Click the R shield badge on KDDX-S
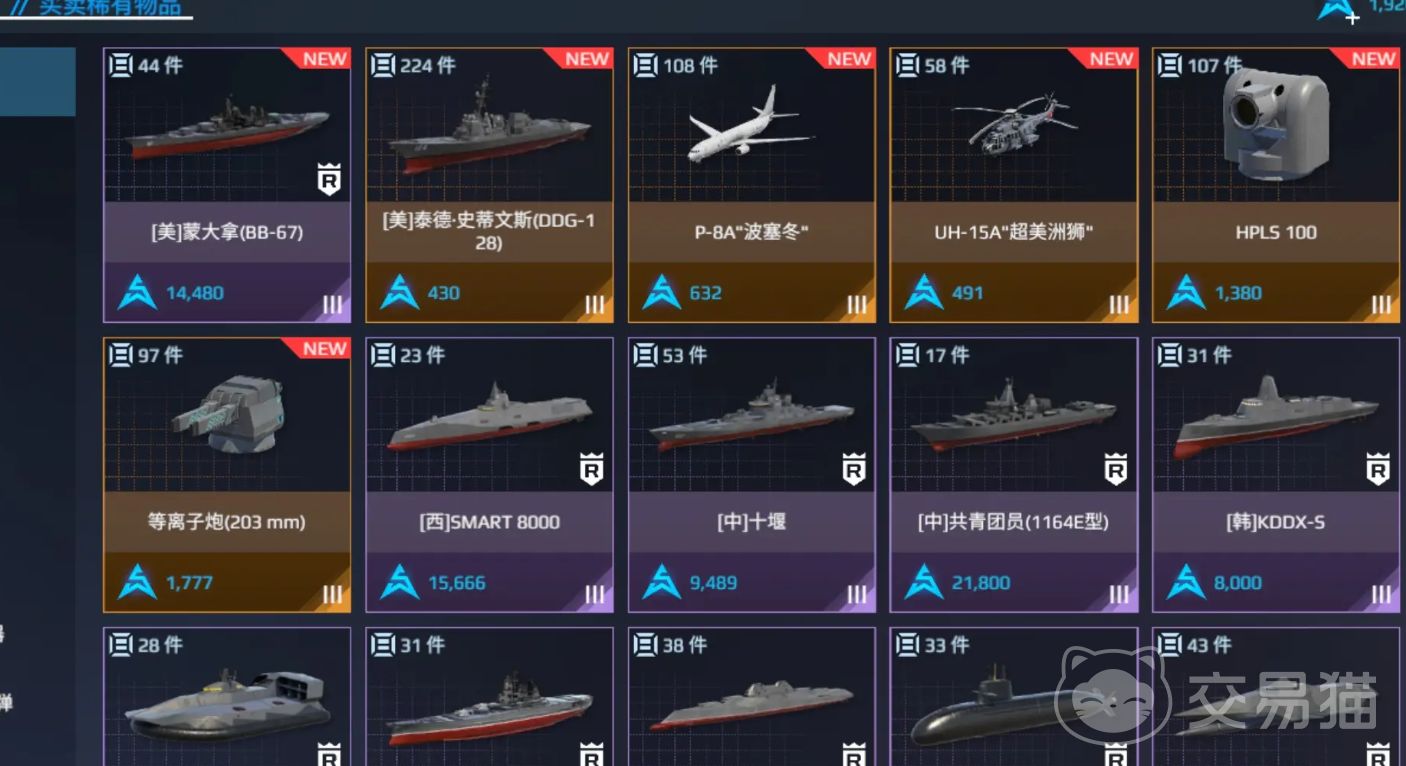The width and height of the screenshot is (1406, 766). [1378, 469]
